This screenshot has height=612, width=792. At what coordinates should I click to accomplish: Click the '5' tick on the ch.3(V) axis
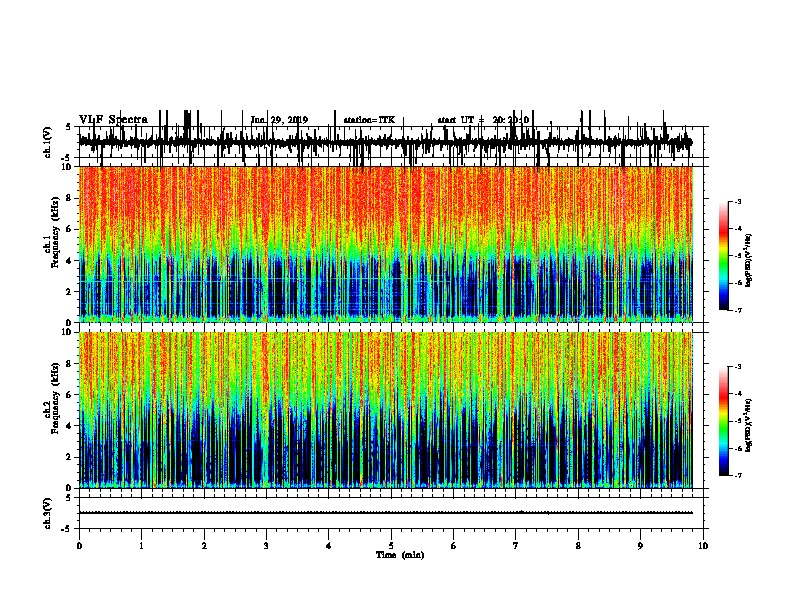69,497
